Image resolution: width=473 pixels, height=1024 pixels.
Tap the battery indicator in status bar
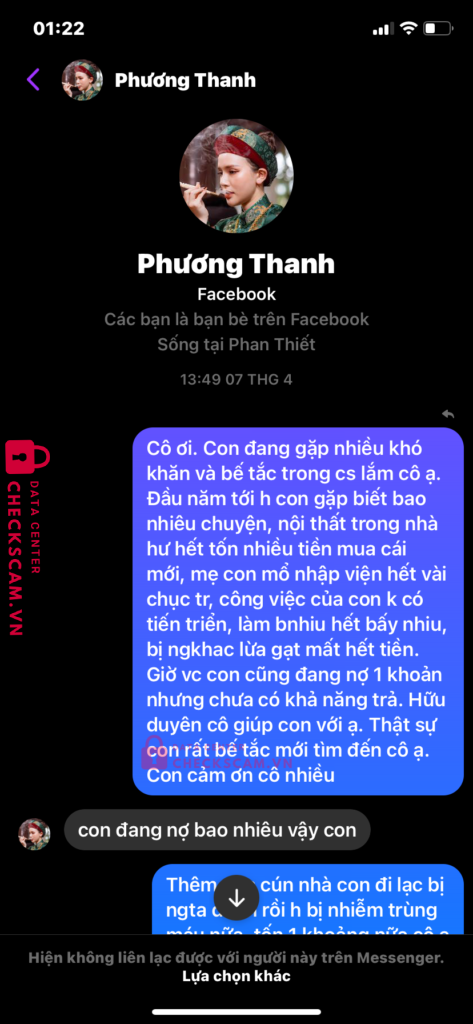[438, 29]
